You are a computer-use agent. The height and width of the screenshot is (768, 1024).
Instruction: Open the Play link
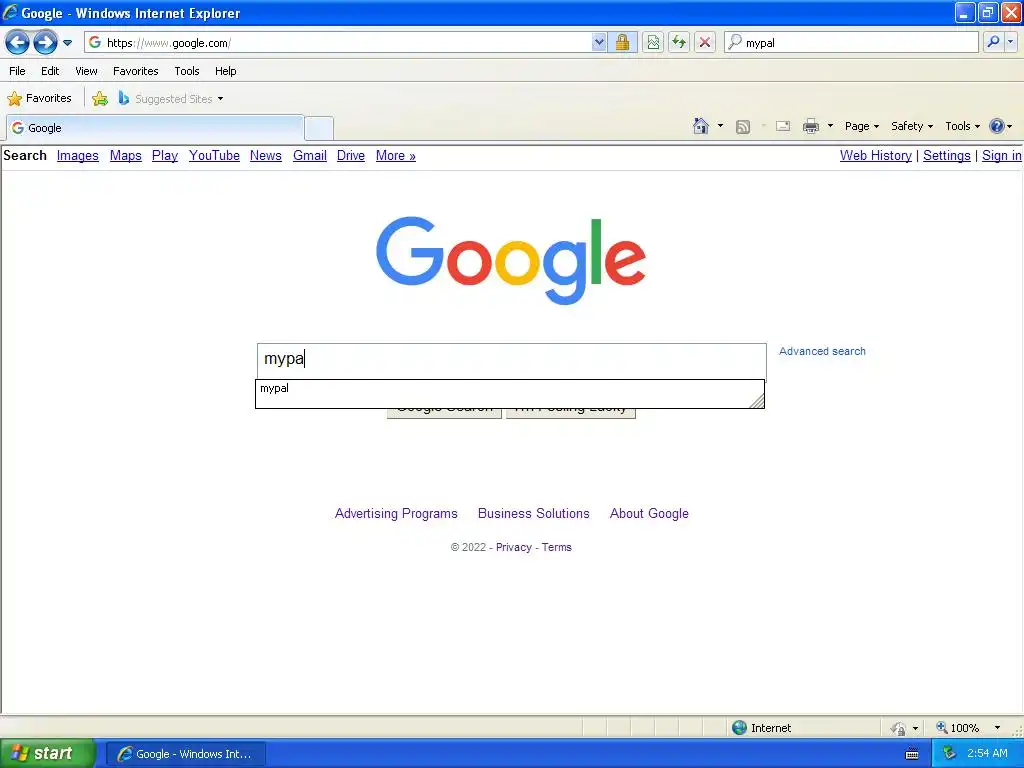click(165, 155)
